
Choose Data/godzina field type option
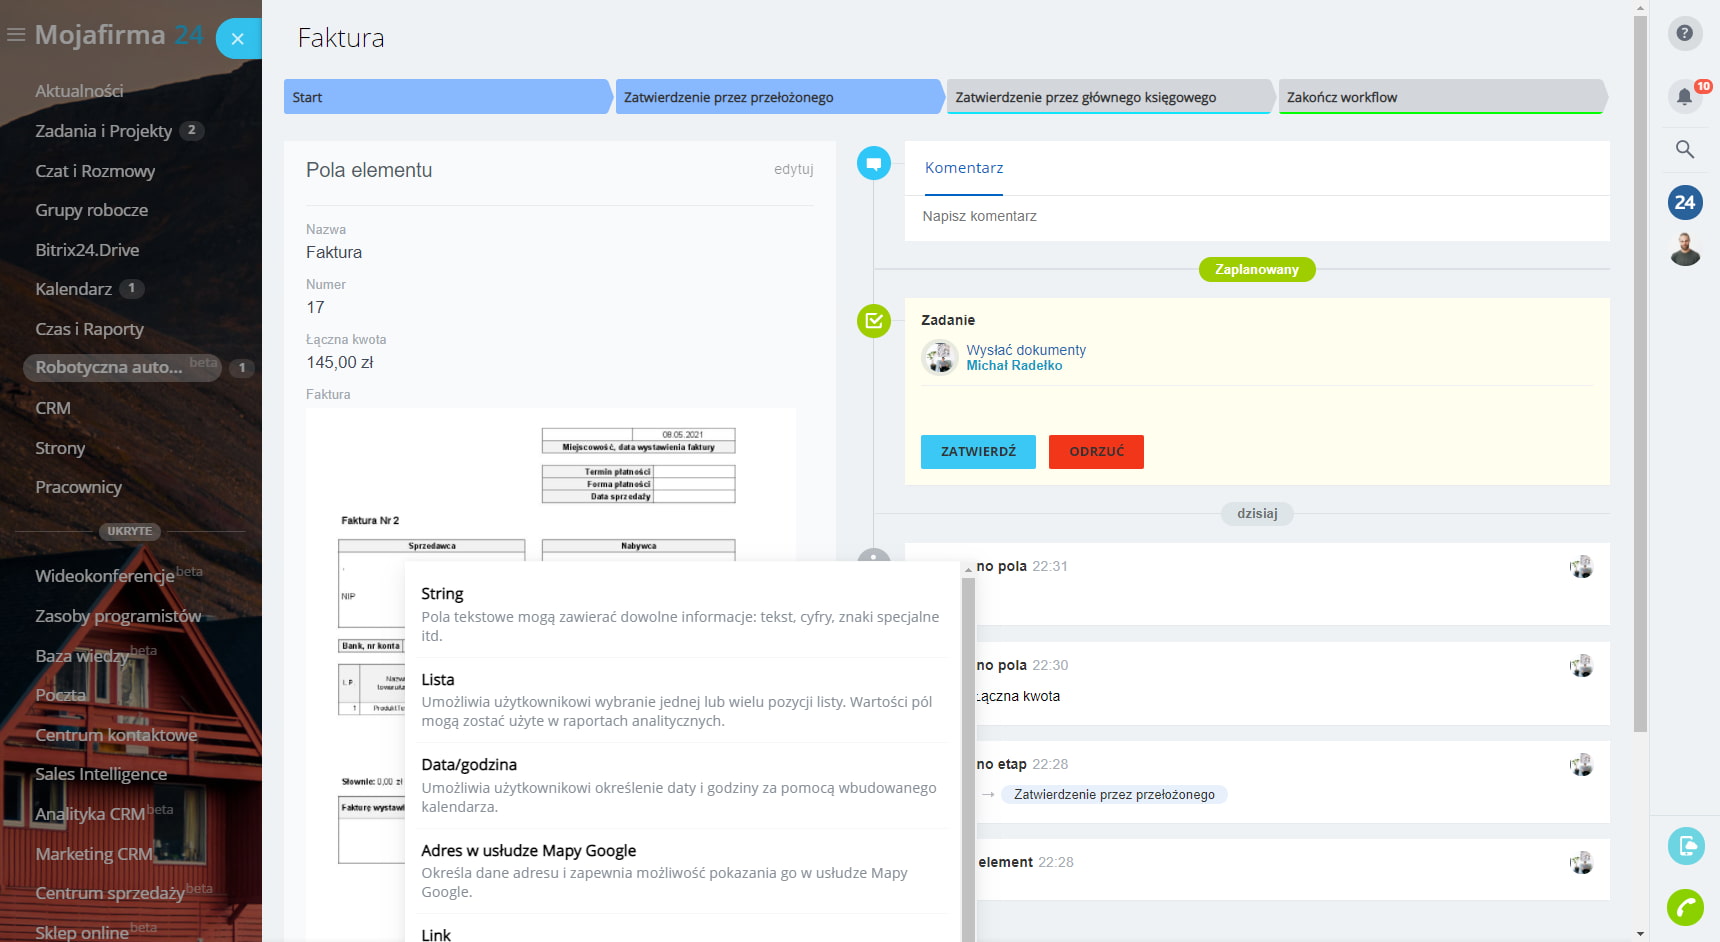[x=469, y=765]
